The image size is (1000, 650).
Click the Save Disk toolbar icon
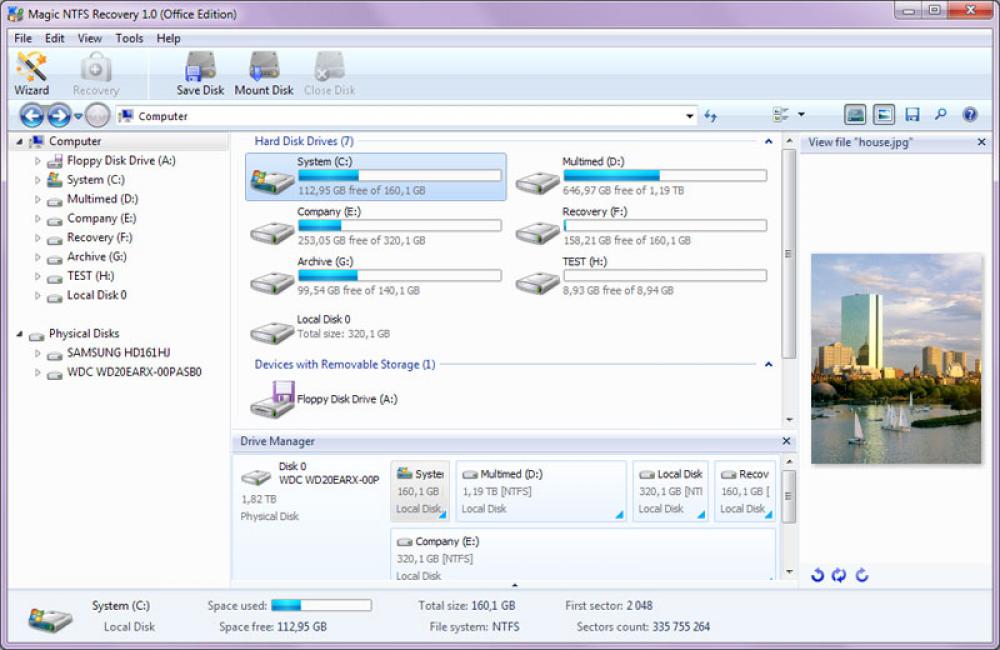(x=199, y=72)
